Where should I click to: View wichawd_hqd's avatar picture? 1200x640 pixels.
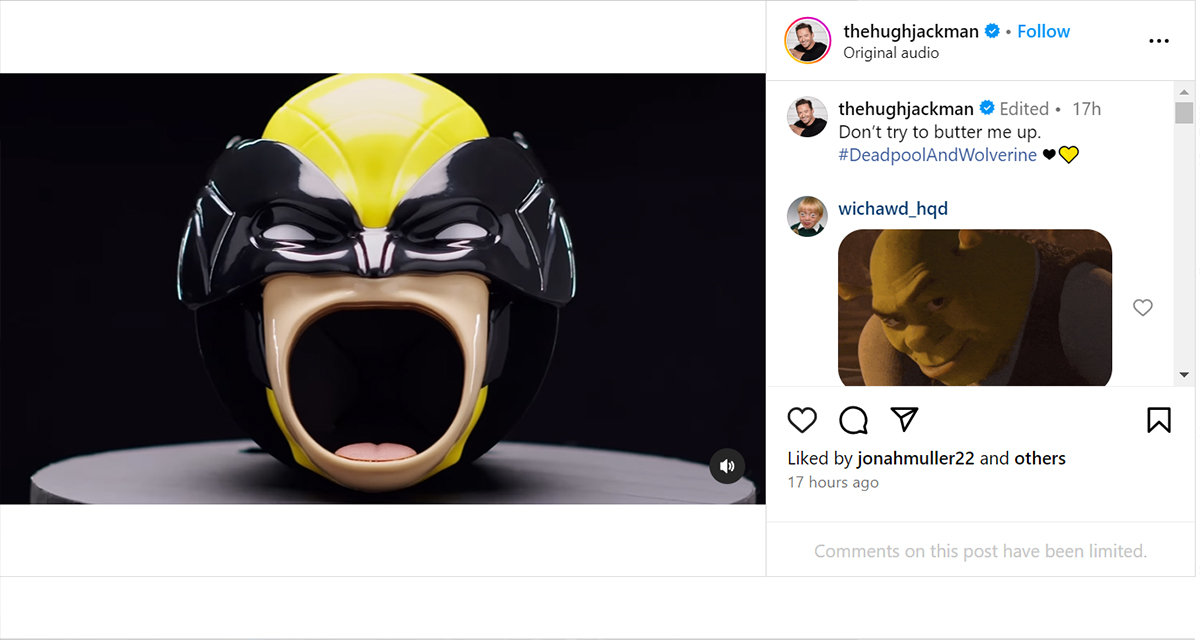[x=807, y=216]
